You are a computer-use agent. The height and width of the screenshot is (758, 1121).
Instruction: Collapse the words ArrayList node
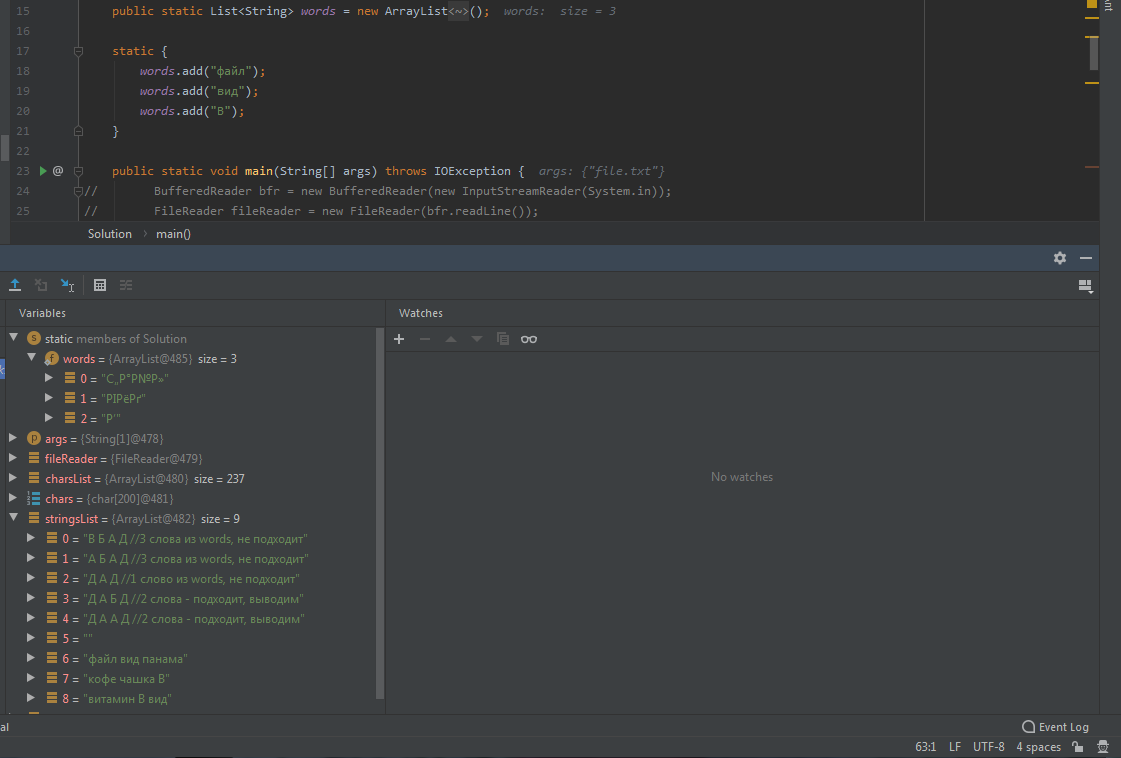point(31,358)
